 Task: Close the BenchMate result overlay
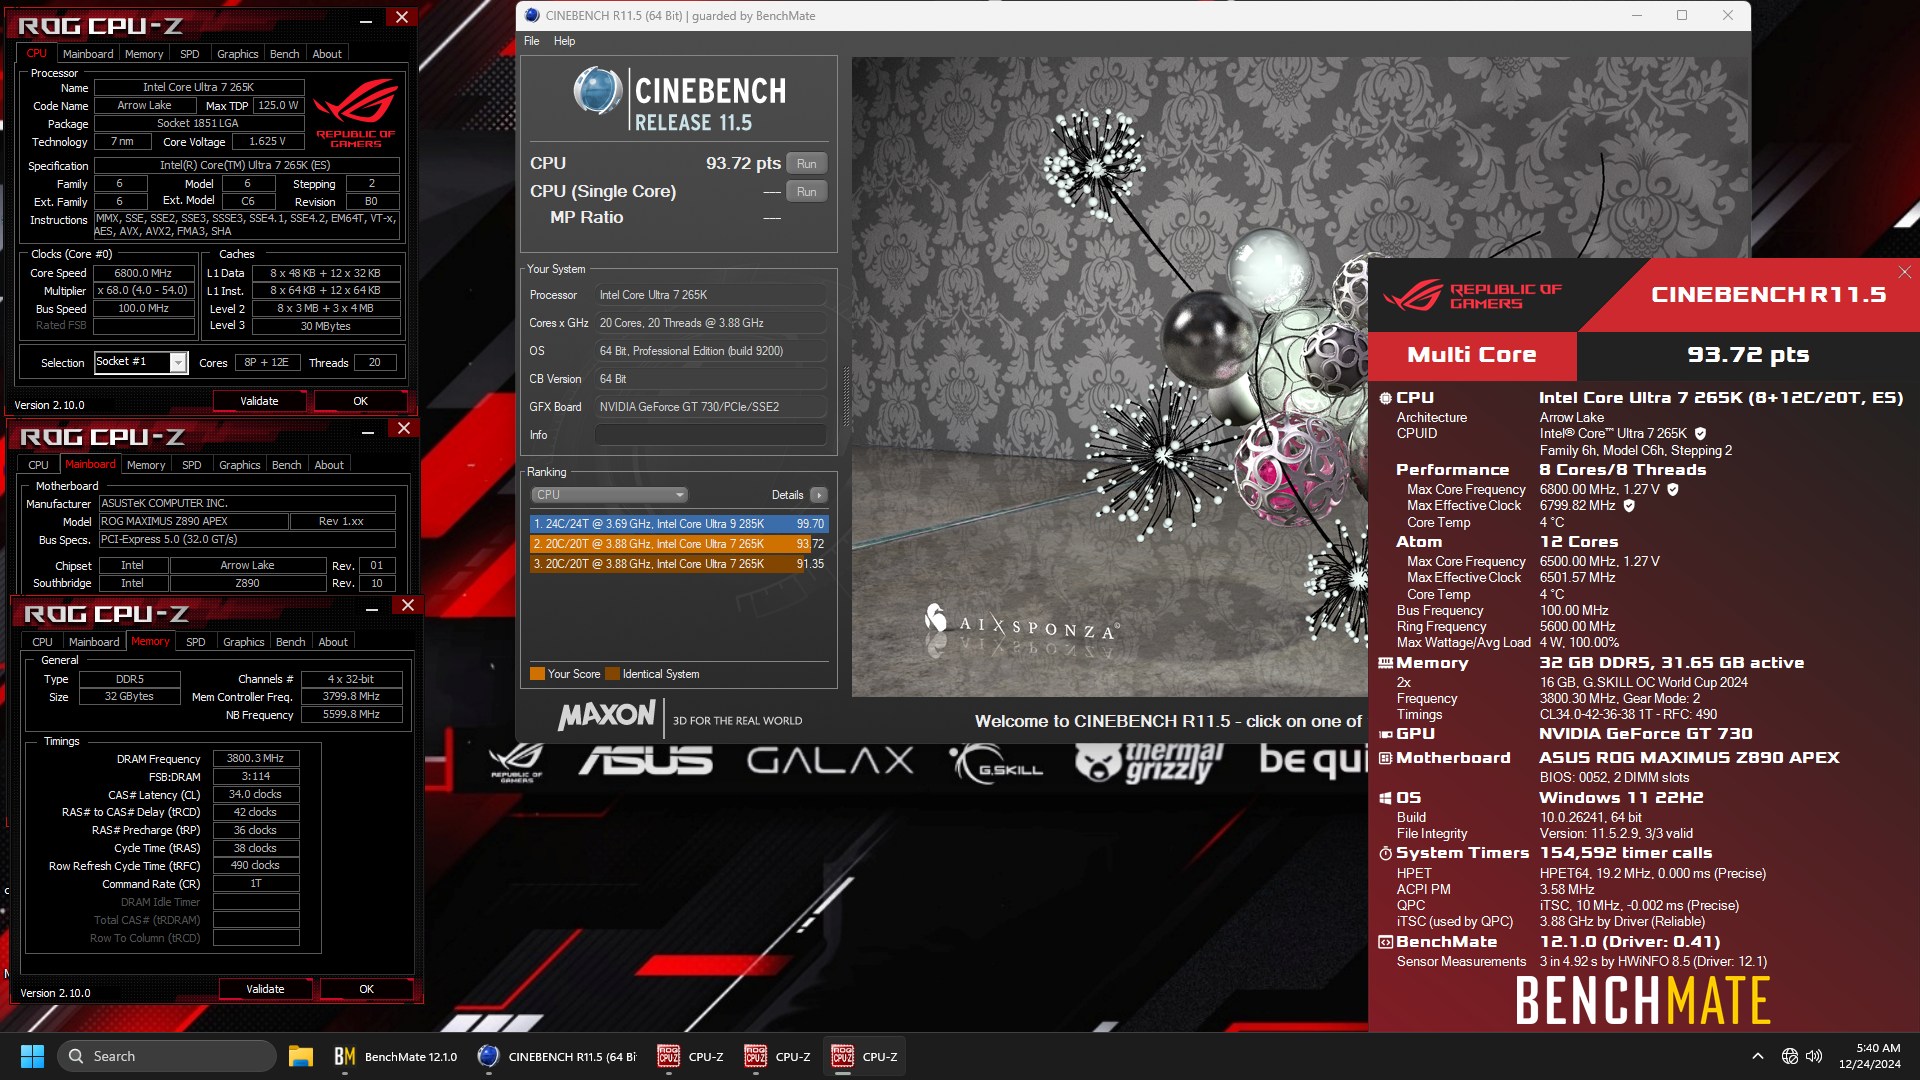point(1904,272)
